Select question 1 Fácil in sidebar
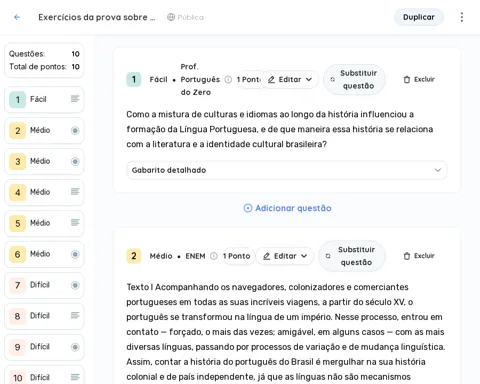Viewport: 480px width, 384px height. pos(44,99)
